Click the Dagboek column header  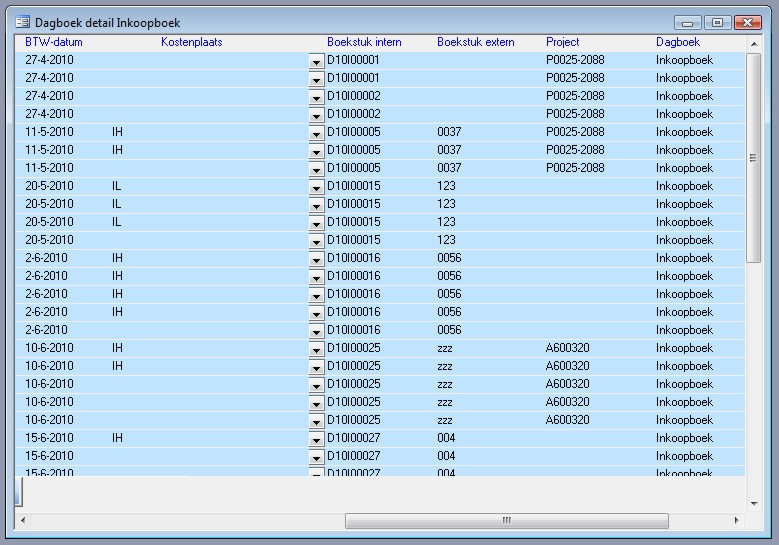[x=678, y=42]
